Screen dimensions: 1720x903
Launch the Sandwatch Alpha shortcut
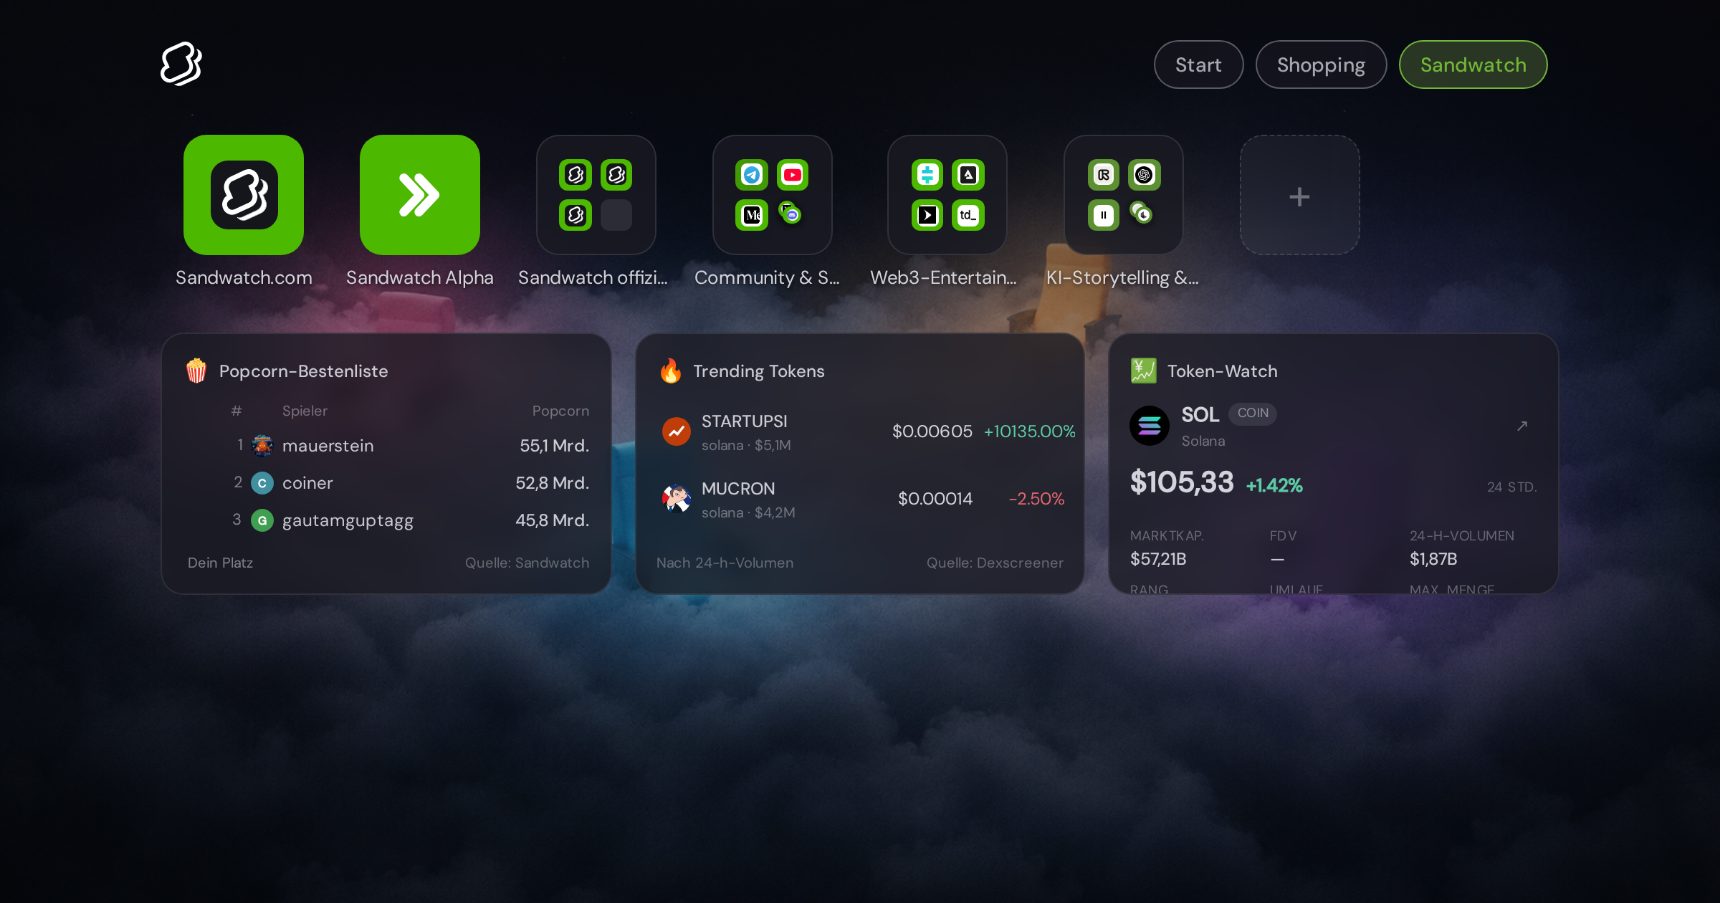(x=420, y=195)
